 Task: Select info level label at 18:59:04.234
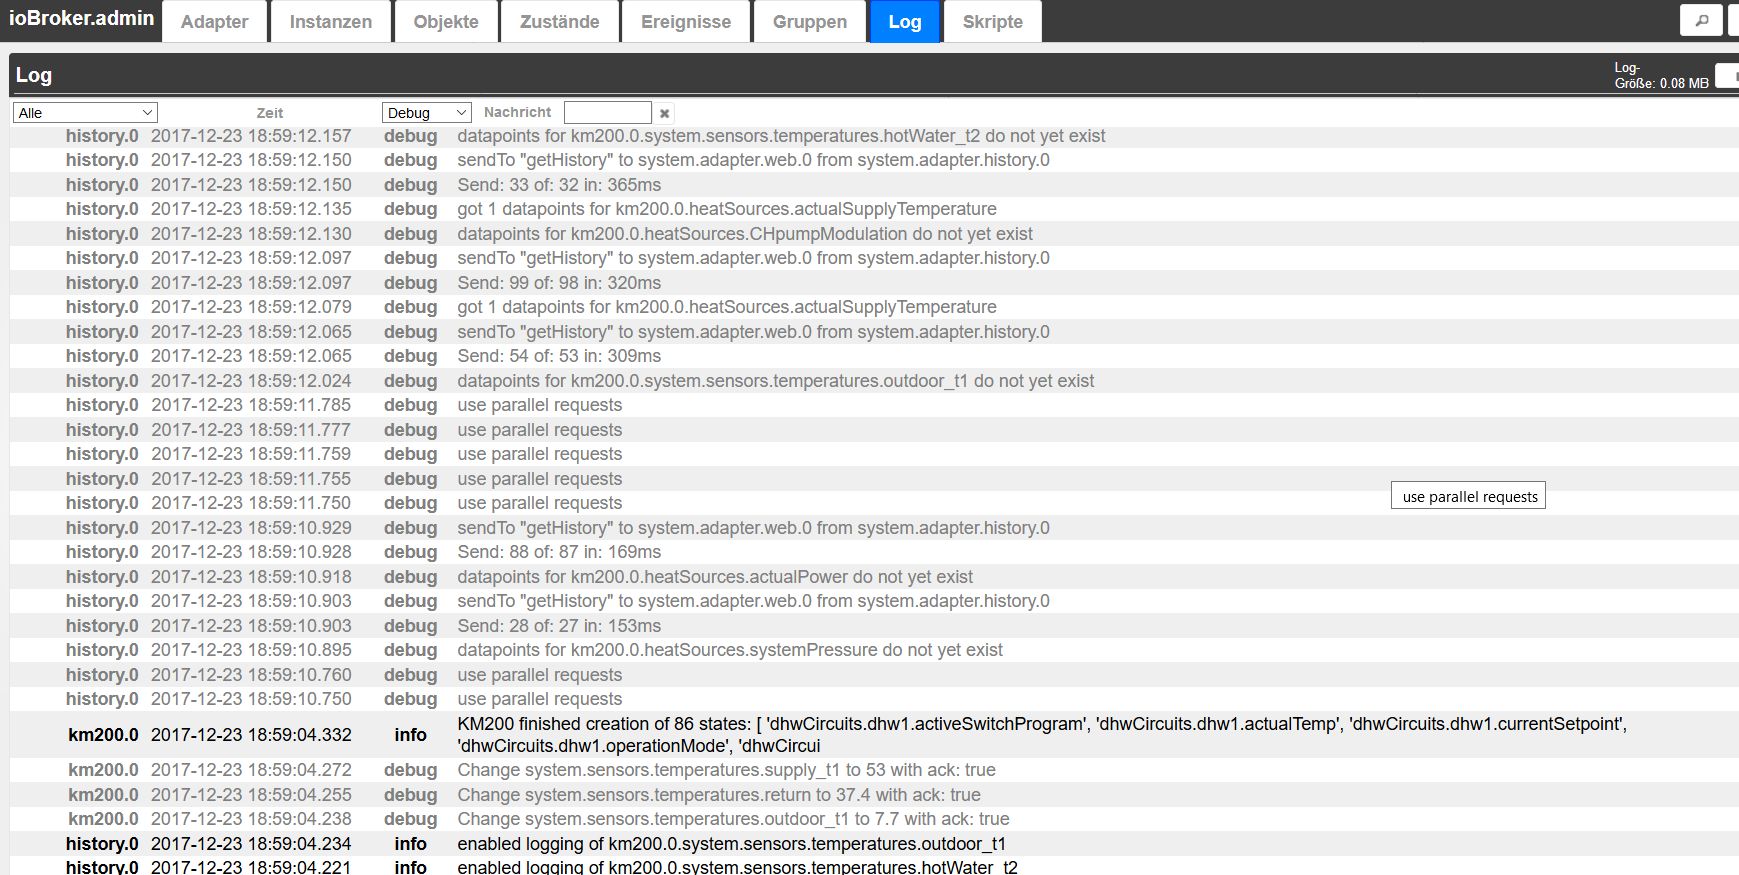pyautogui.click(x=410, y=844)
